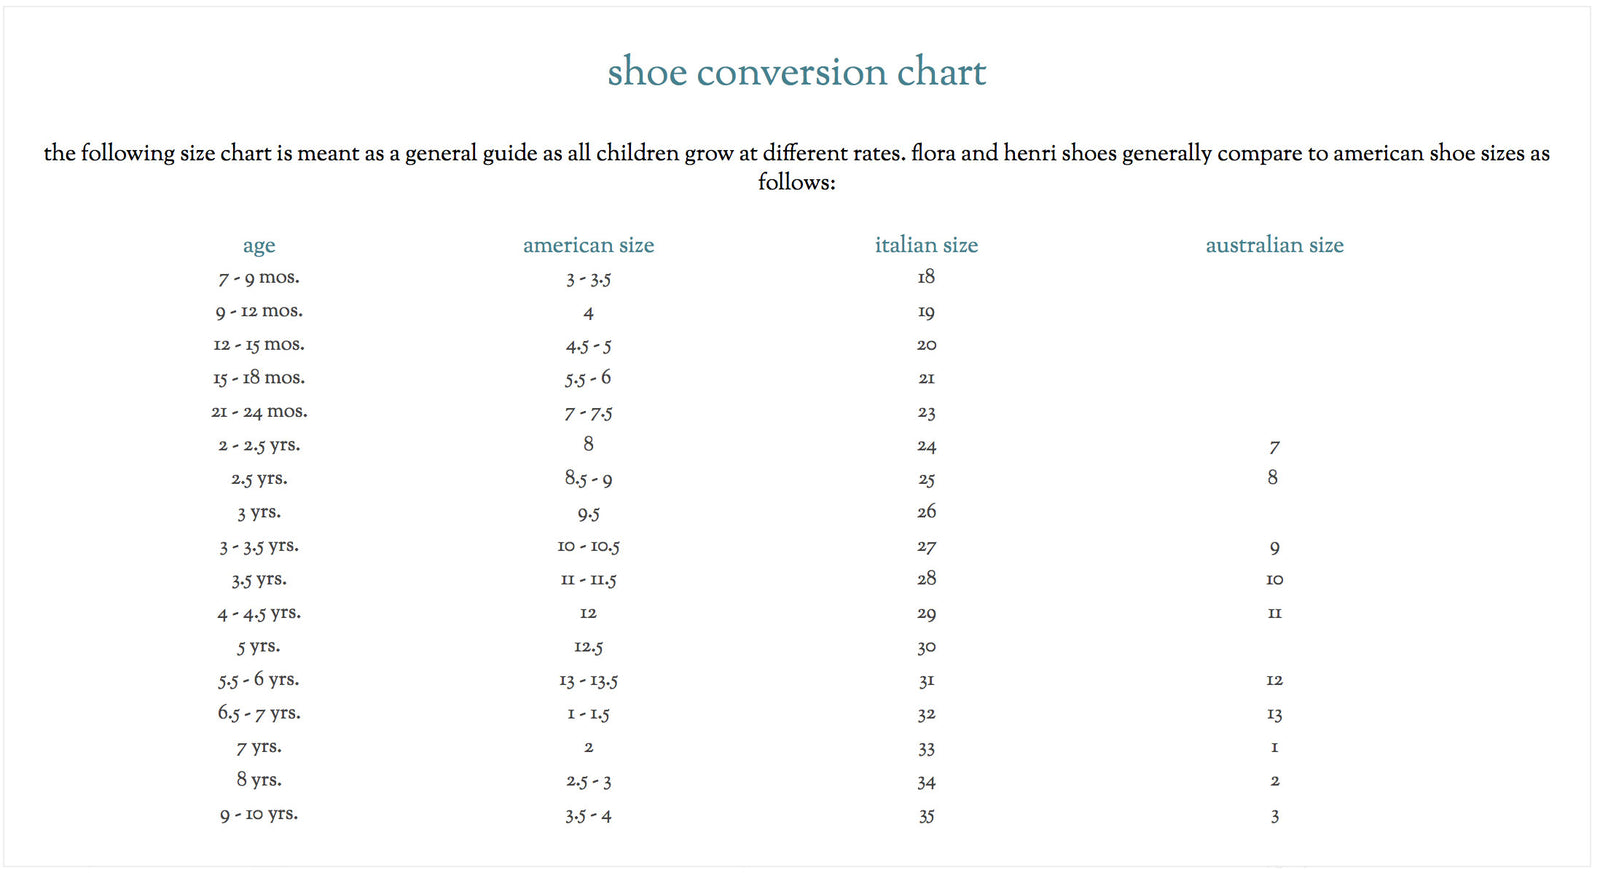Click the introductory size guide paragraph
The height and width of the screenshot is (873, 1600).
797,167
